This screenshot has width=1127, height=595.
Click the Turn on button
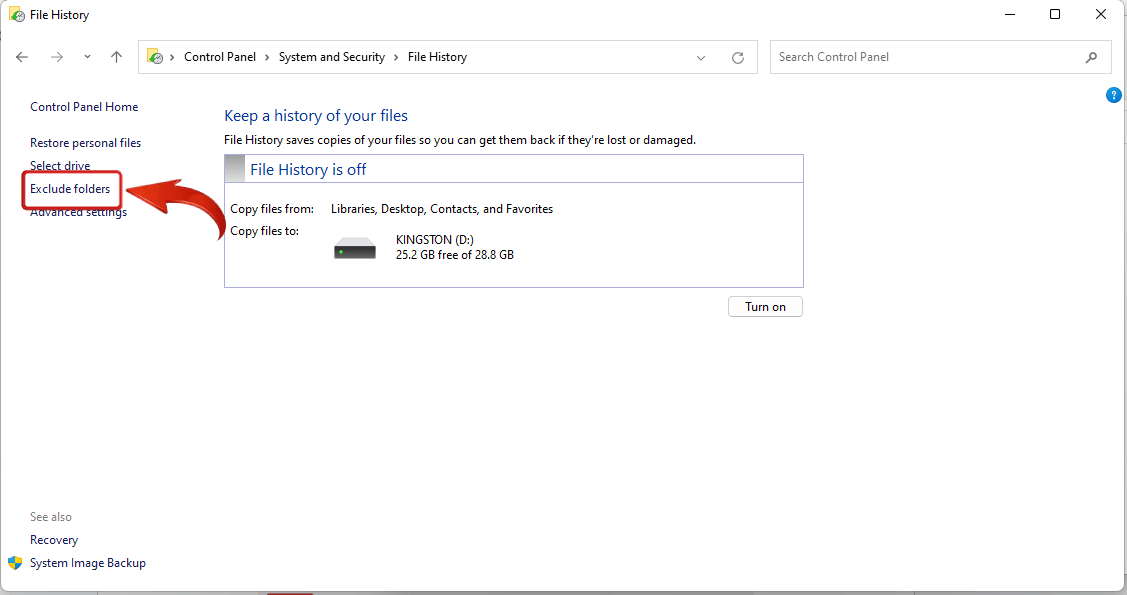point(765,306)
